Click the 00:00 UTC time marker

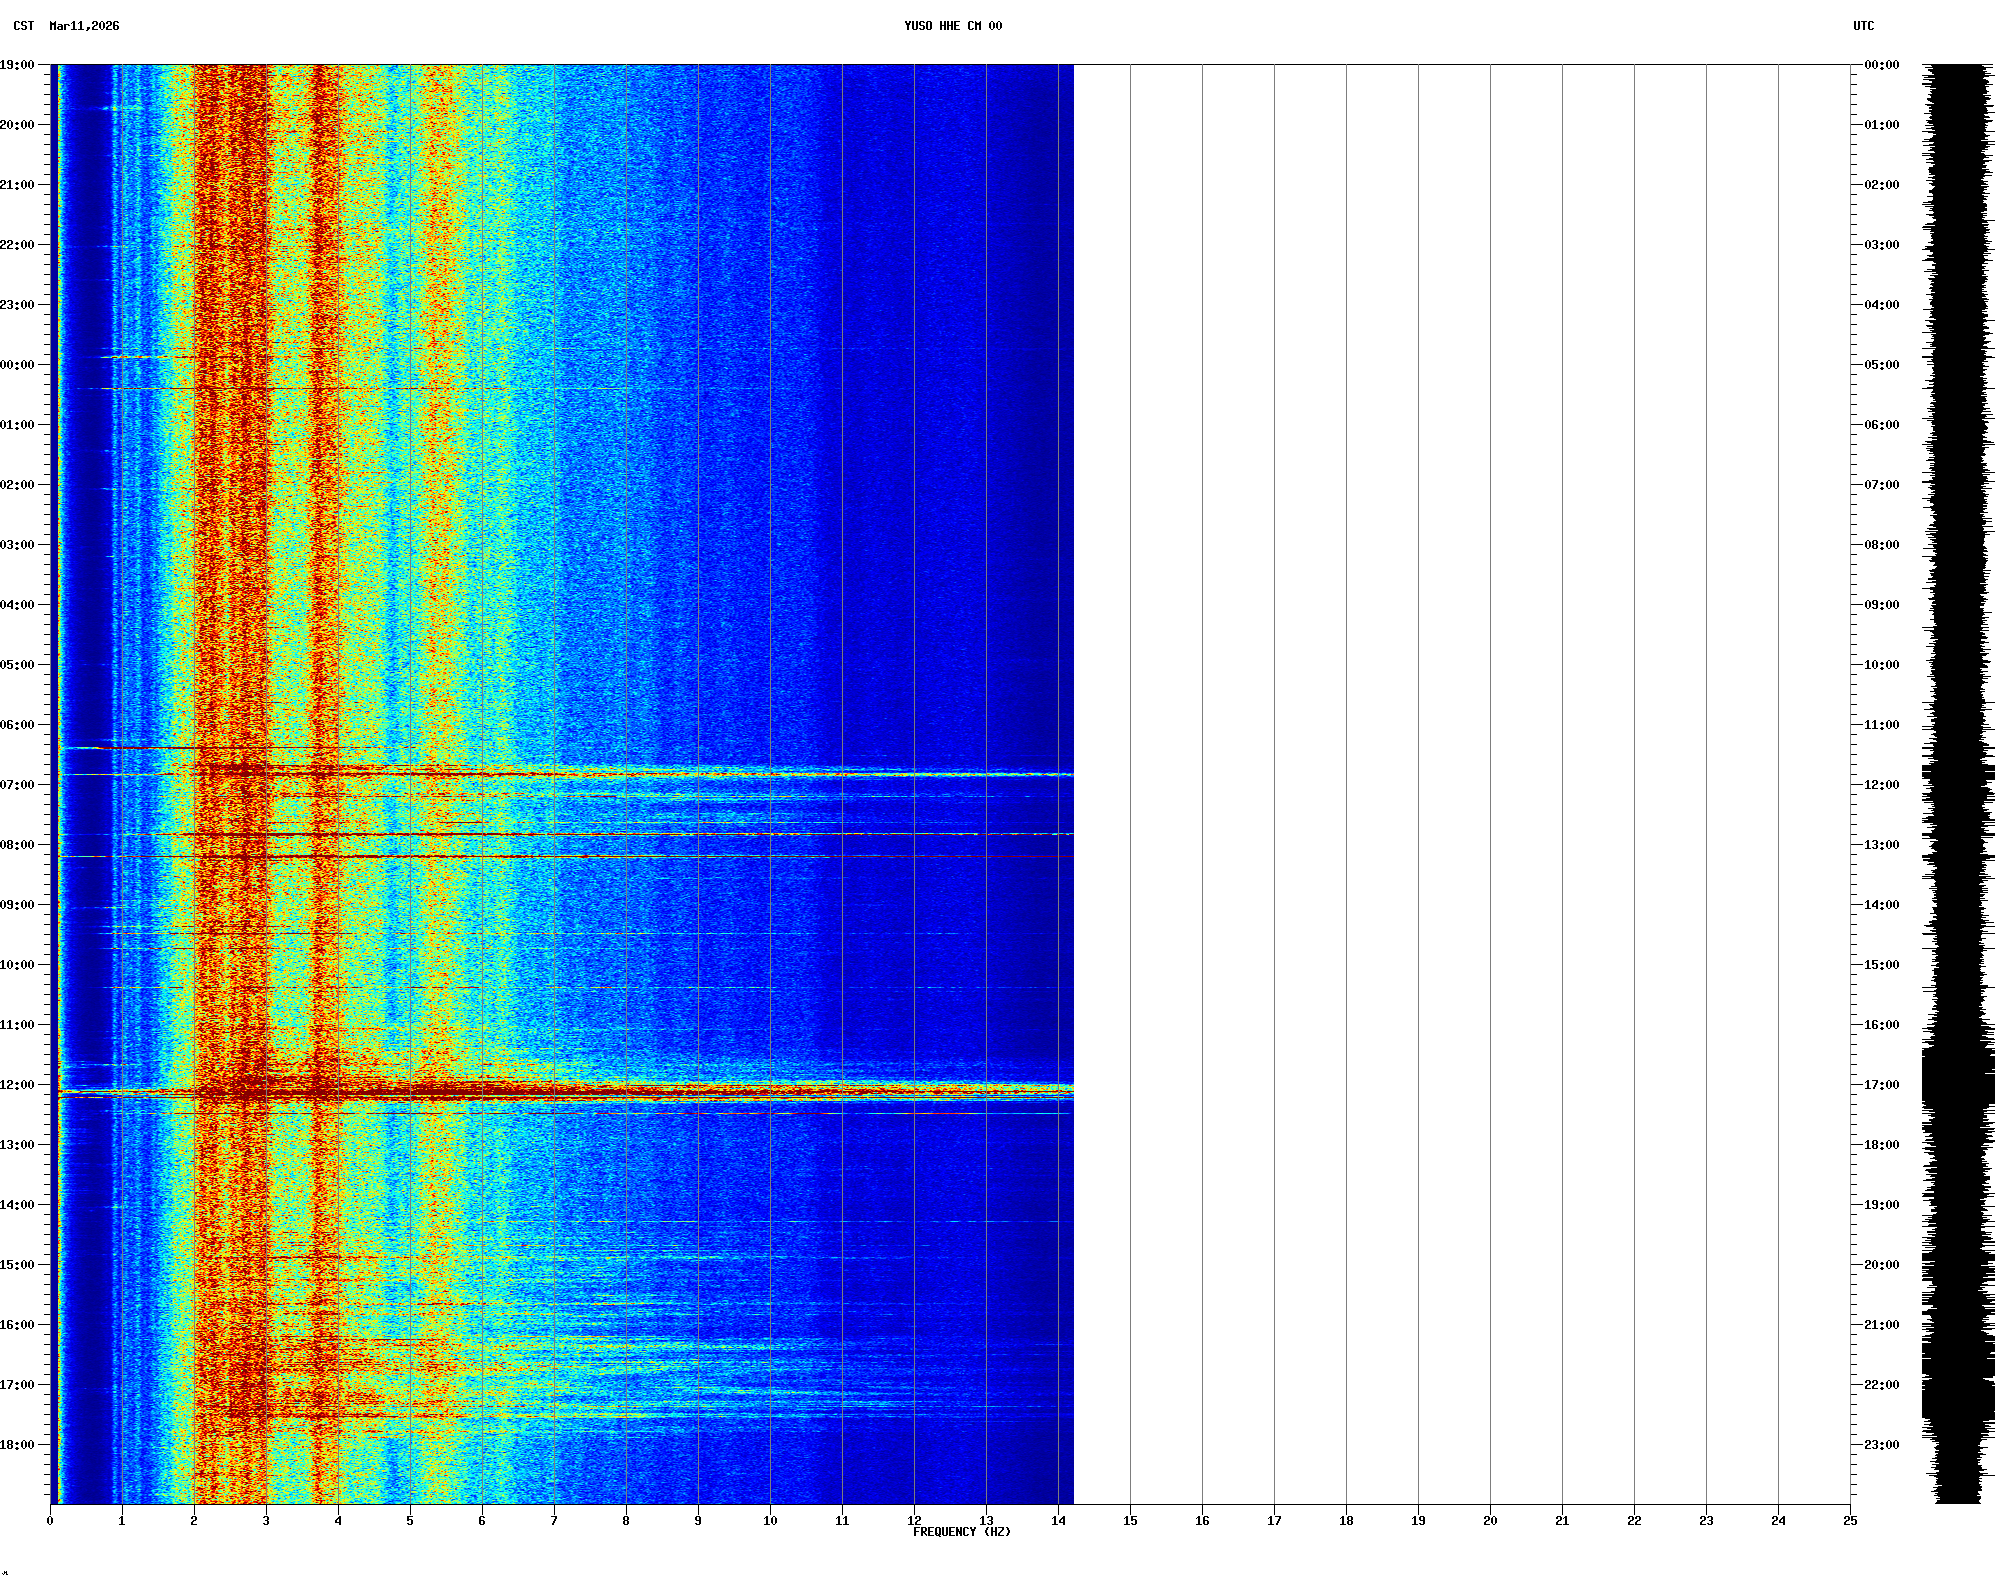click(1881, 65)
